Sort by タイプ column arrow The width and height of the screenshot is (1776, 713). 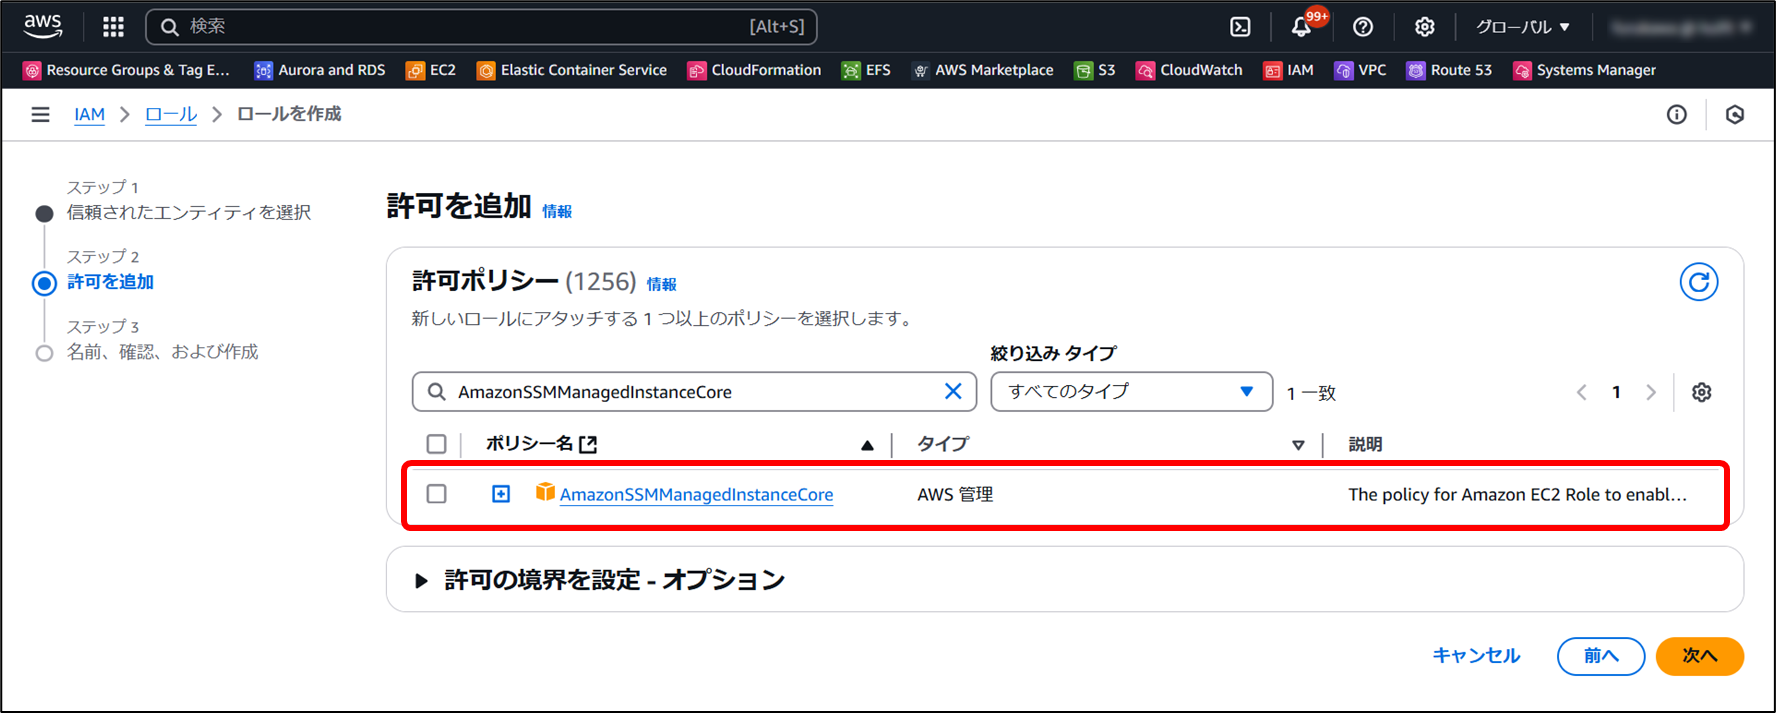point(1298,446)
